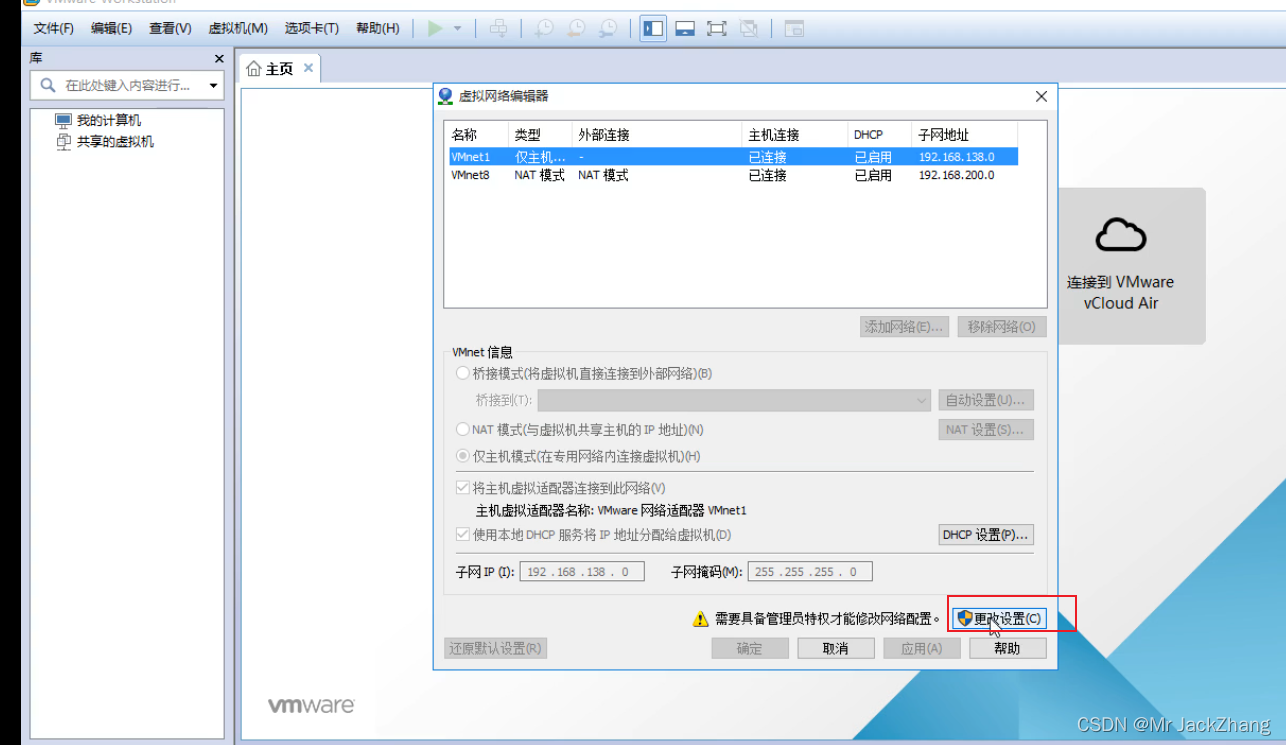Toggle 将主机虚拟适配器连接到此网络 checkbox
1286x745 pixels.
(462, 488)
